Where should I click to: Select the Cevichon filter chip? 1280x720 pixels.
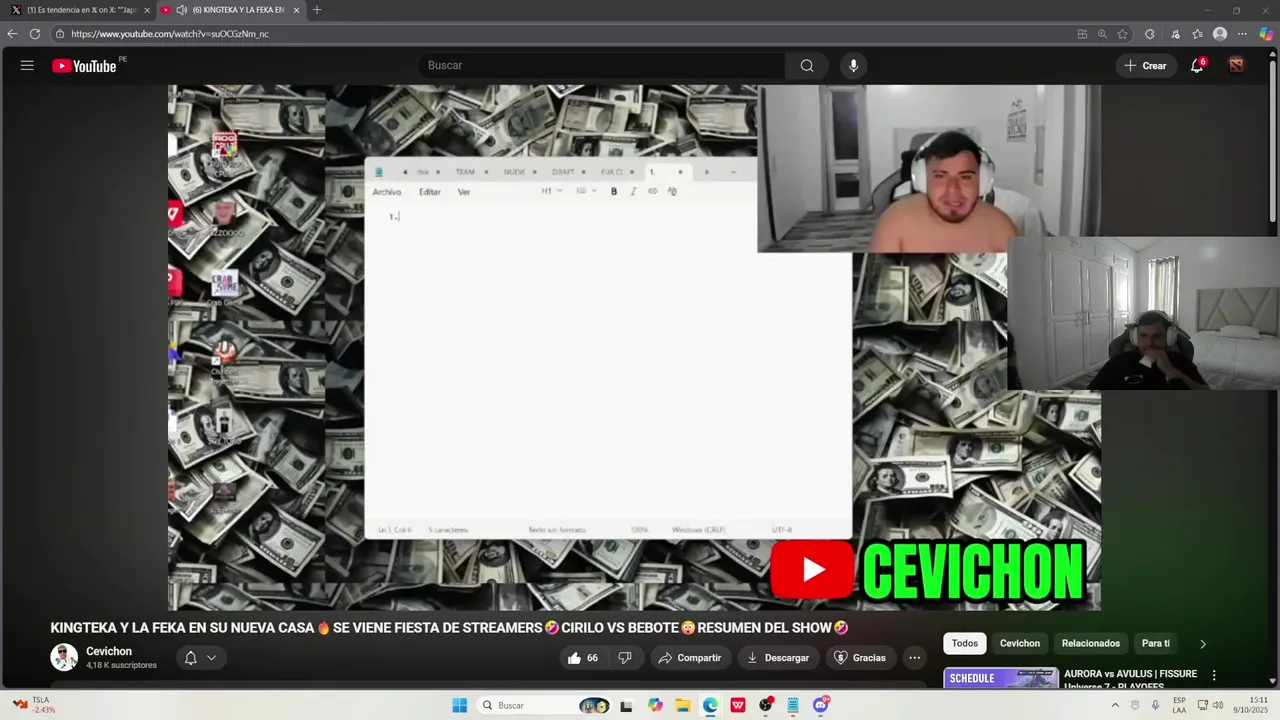pos(1020,644)
